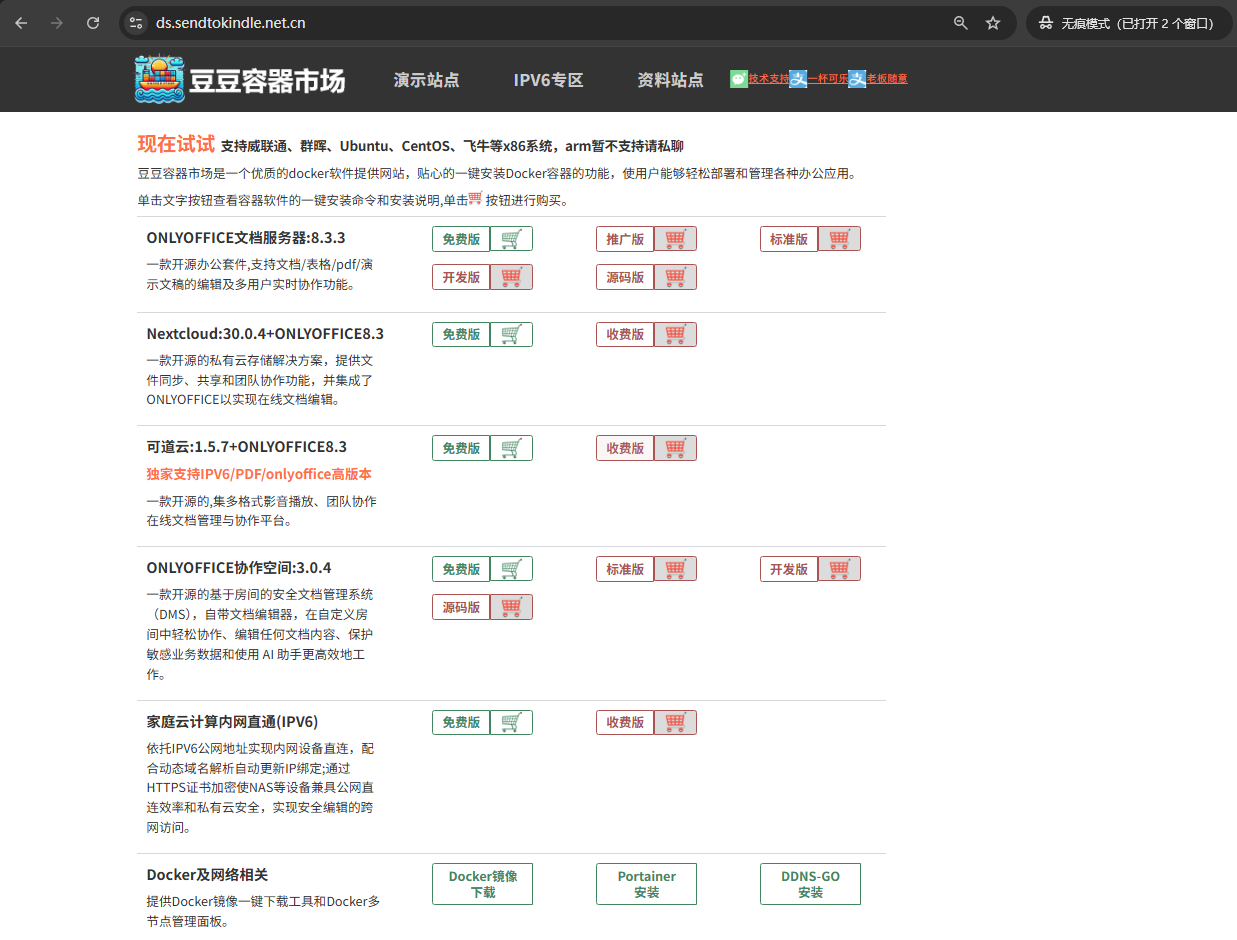
Task: Click 独家支持IPV6/PDF/onlyoffice高版本 text
Action: pyautogui.click(x=259, y=474)
